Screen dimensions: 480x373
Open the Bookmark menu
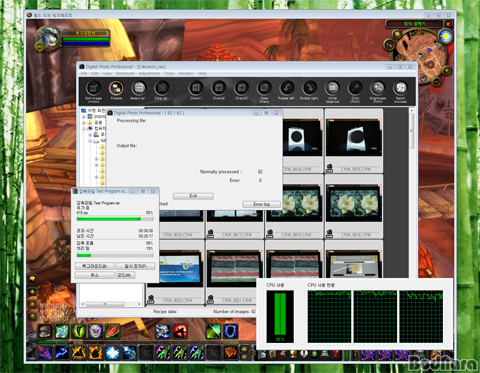(125, 73)
